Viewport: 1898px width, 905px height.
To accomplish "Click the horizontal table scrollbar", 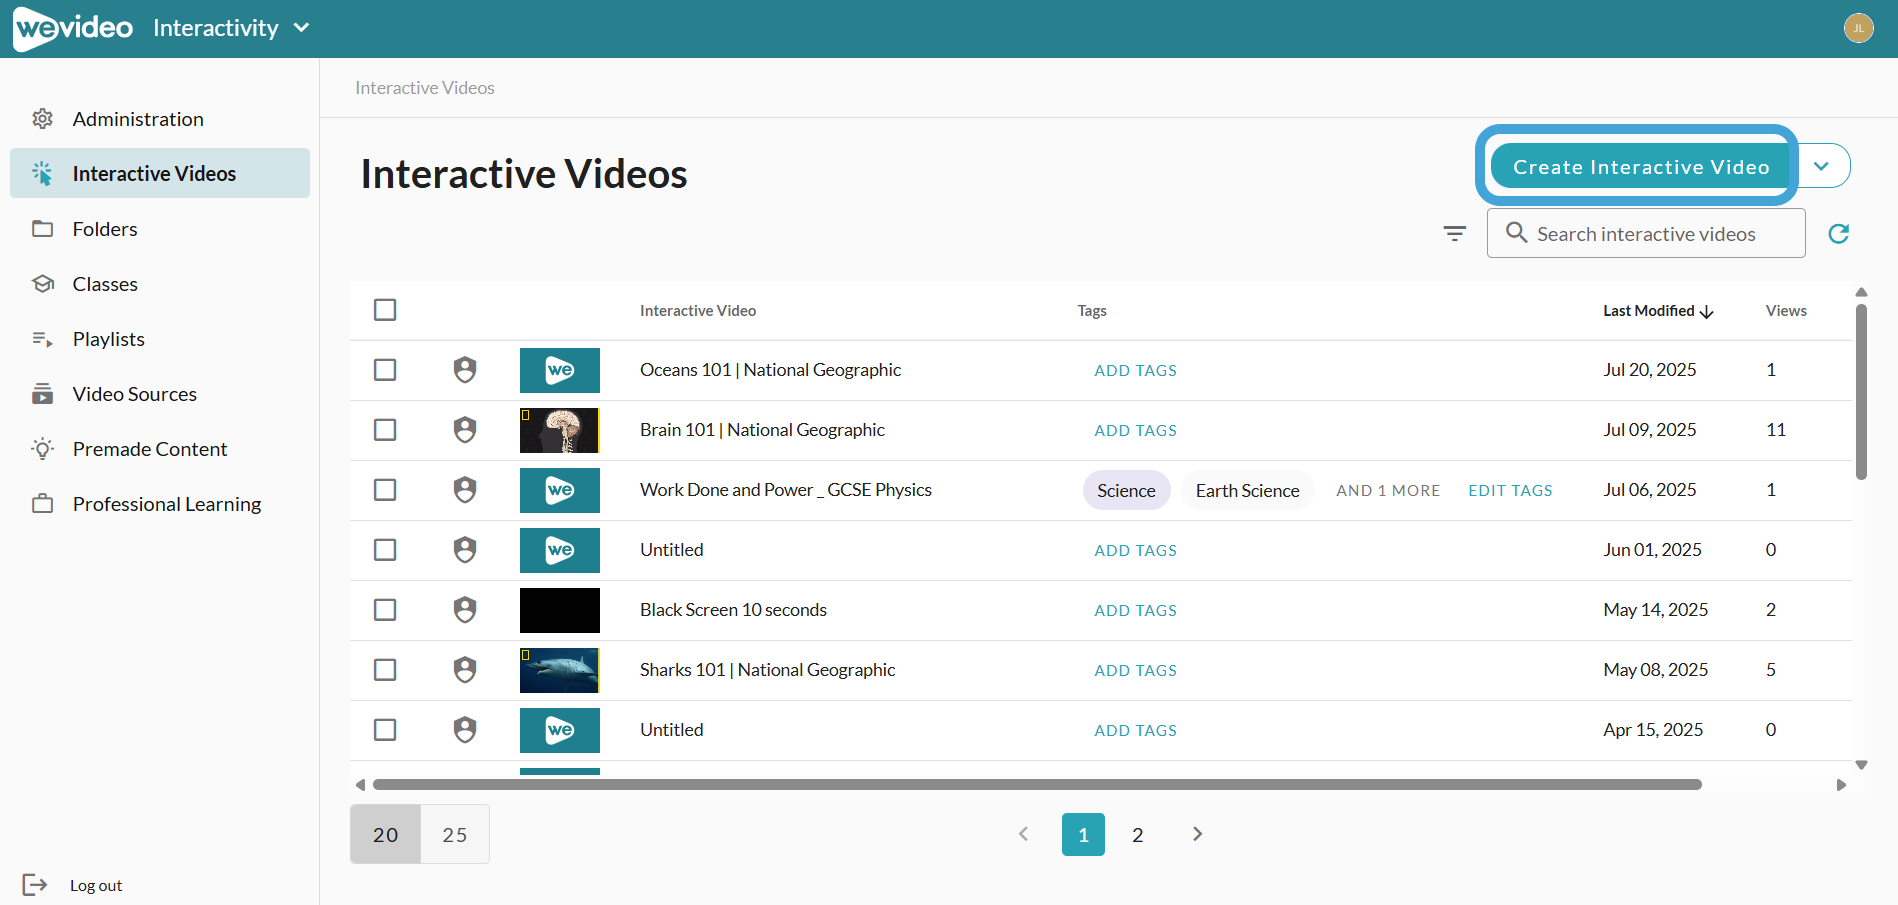I will point(1037,785).
